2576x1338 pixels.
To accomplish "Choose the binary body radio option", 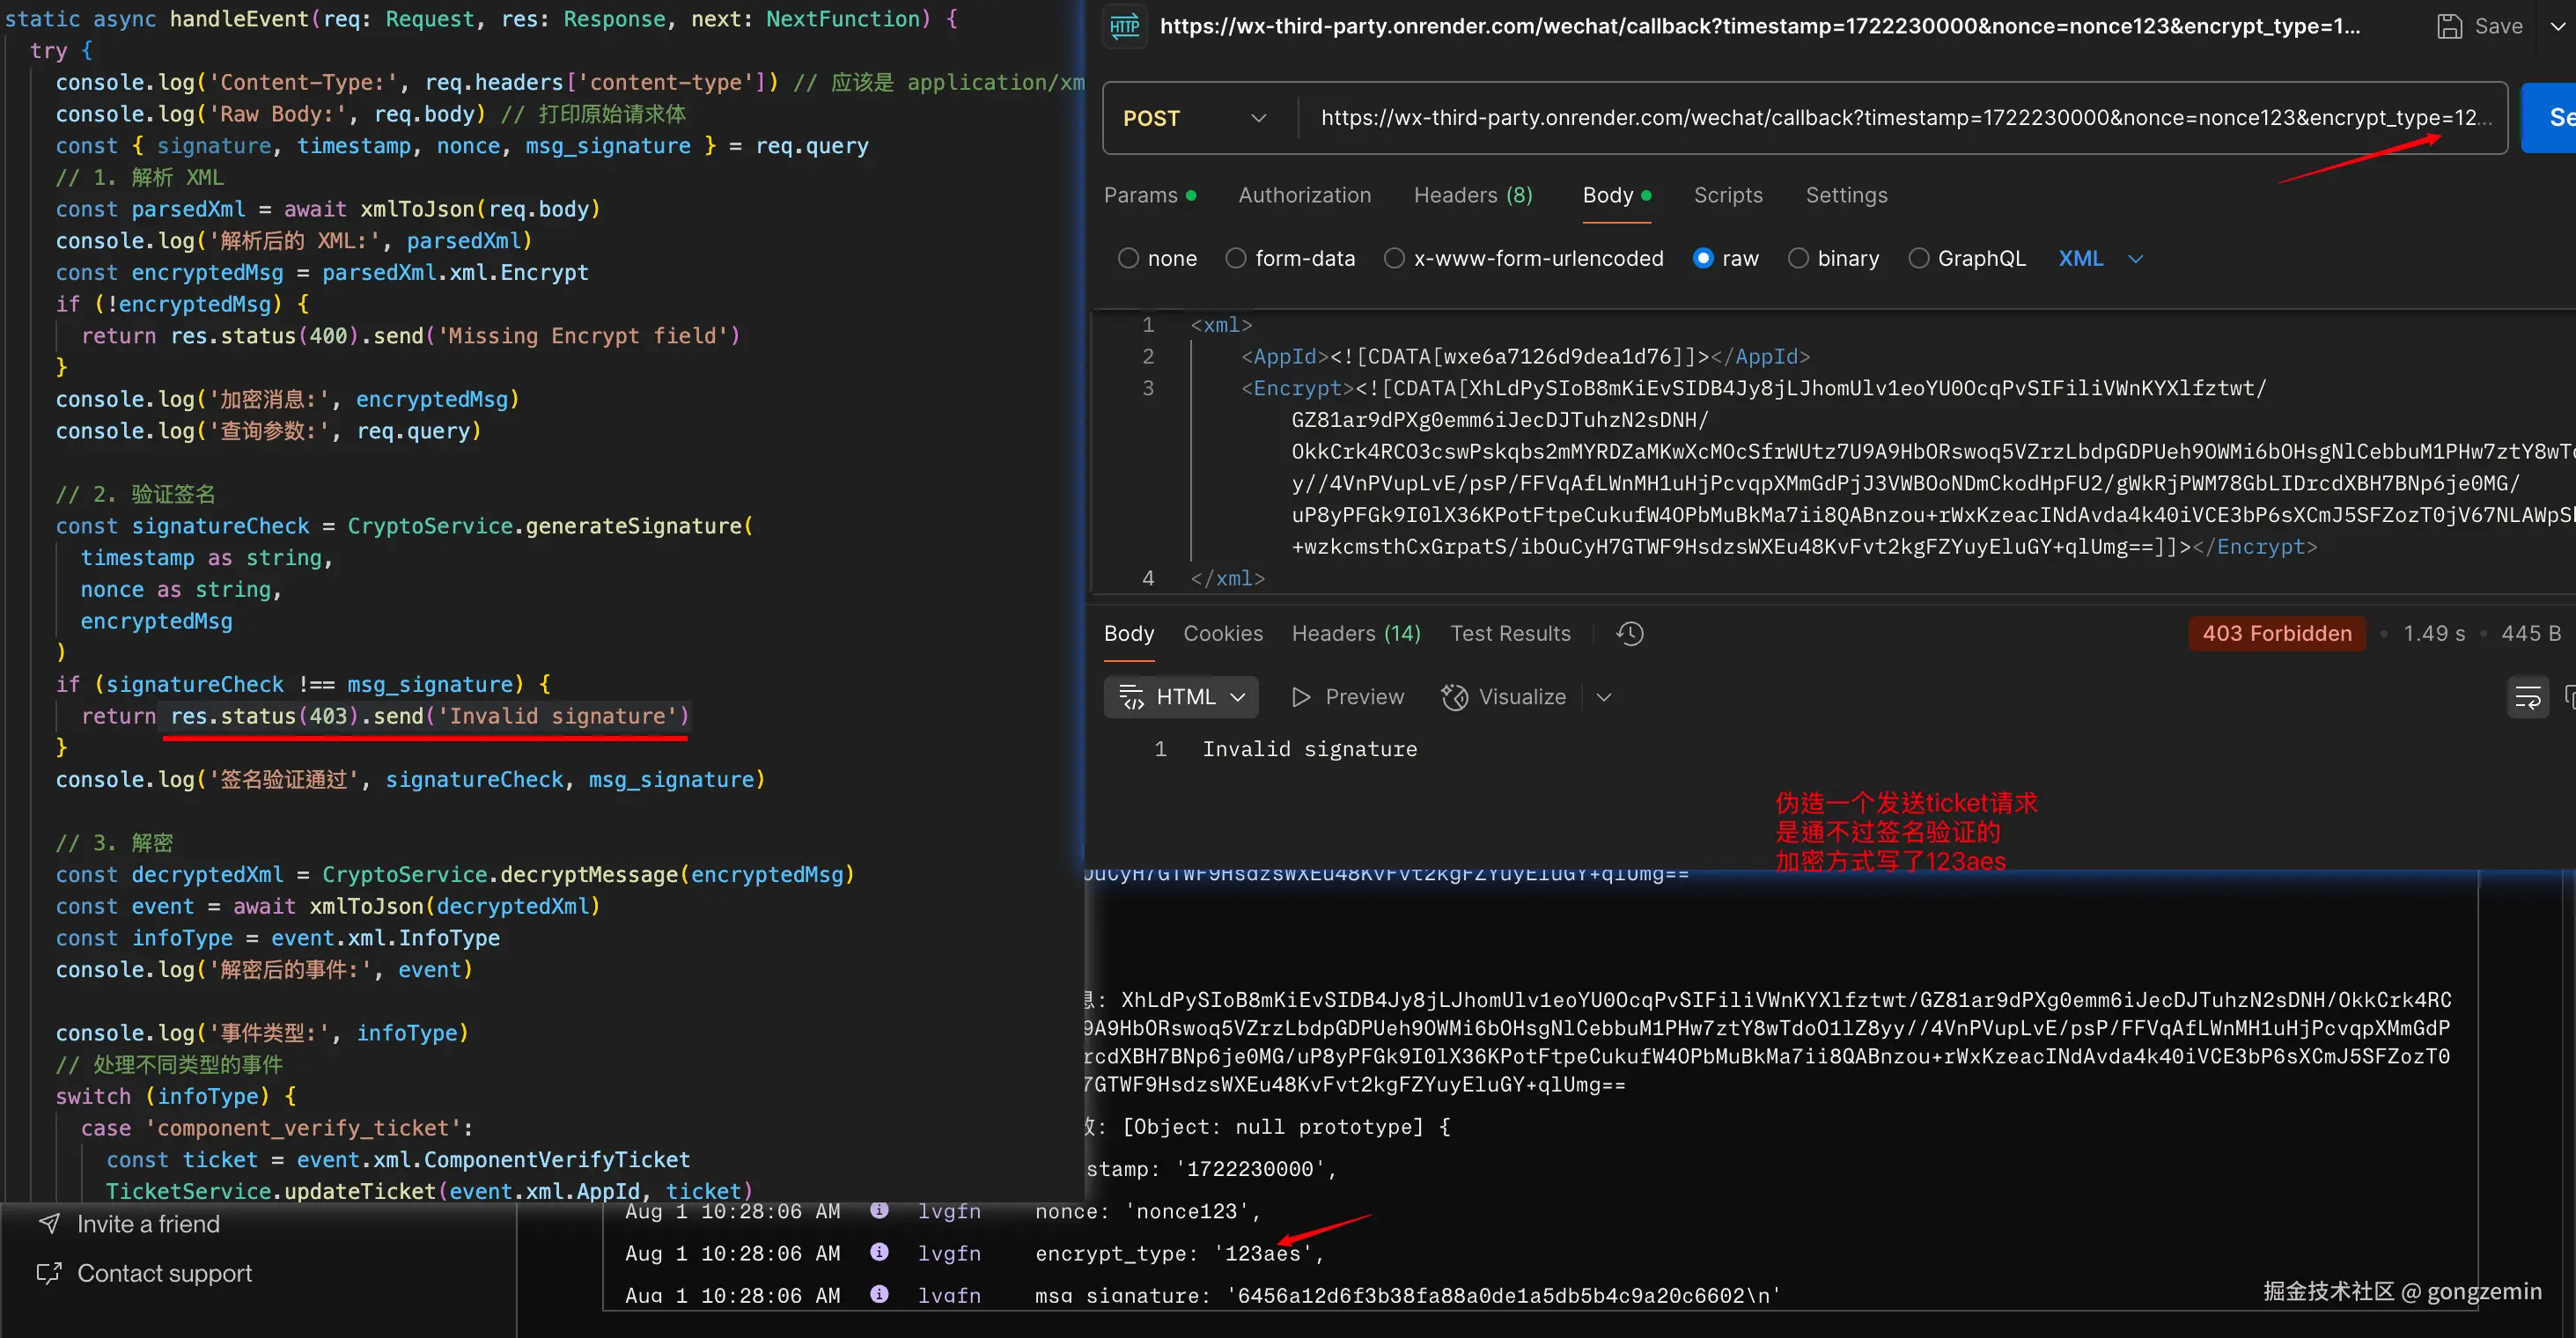I will [x=1798, y=258].
